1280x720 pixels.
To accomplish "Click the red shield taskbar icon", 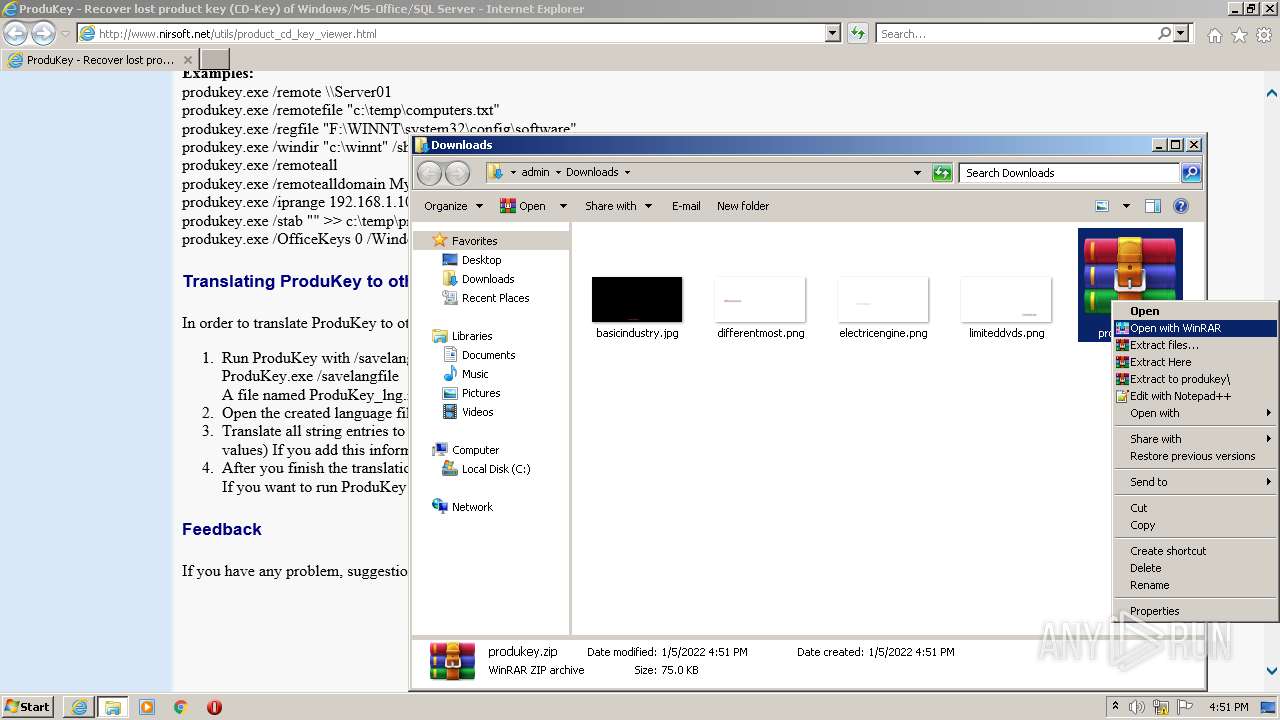I will 214,707.
